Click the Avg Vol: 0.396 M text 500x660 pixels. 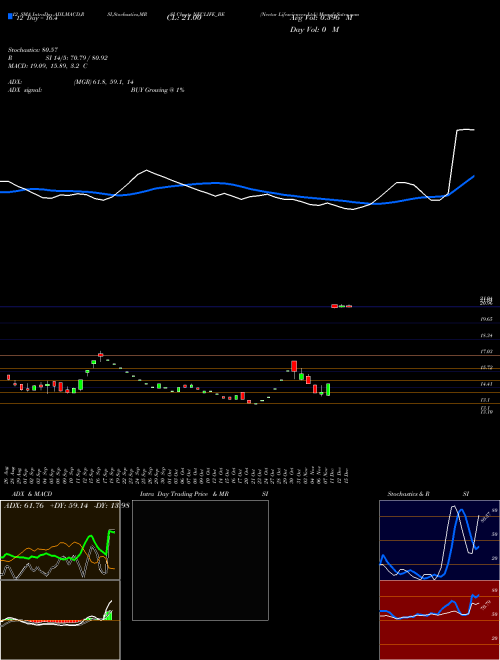coord(322,19)
